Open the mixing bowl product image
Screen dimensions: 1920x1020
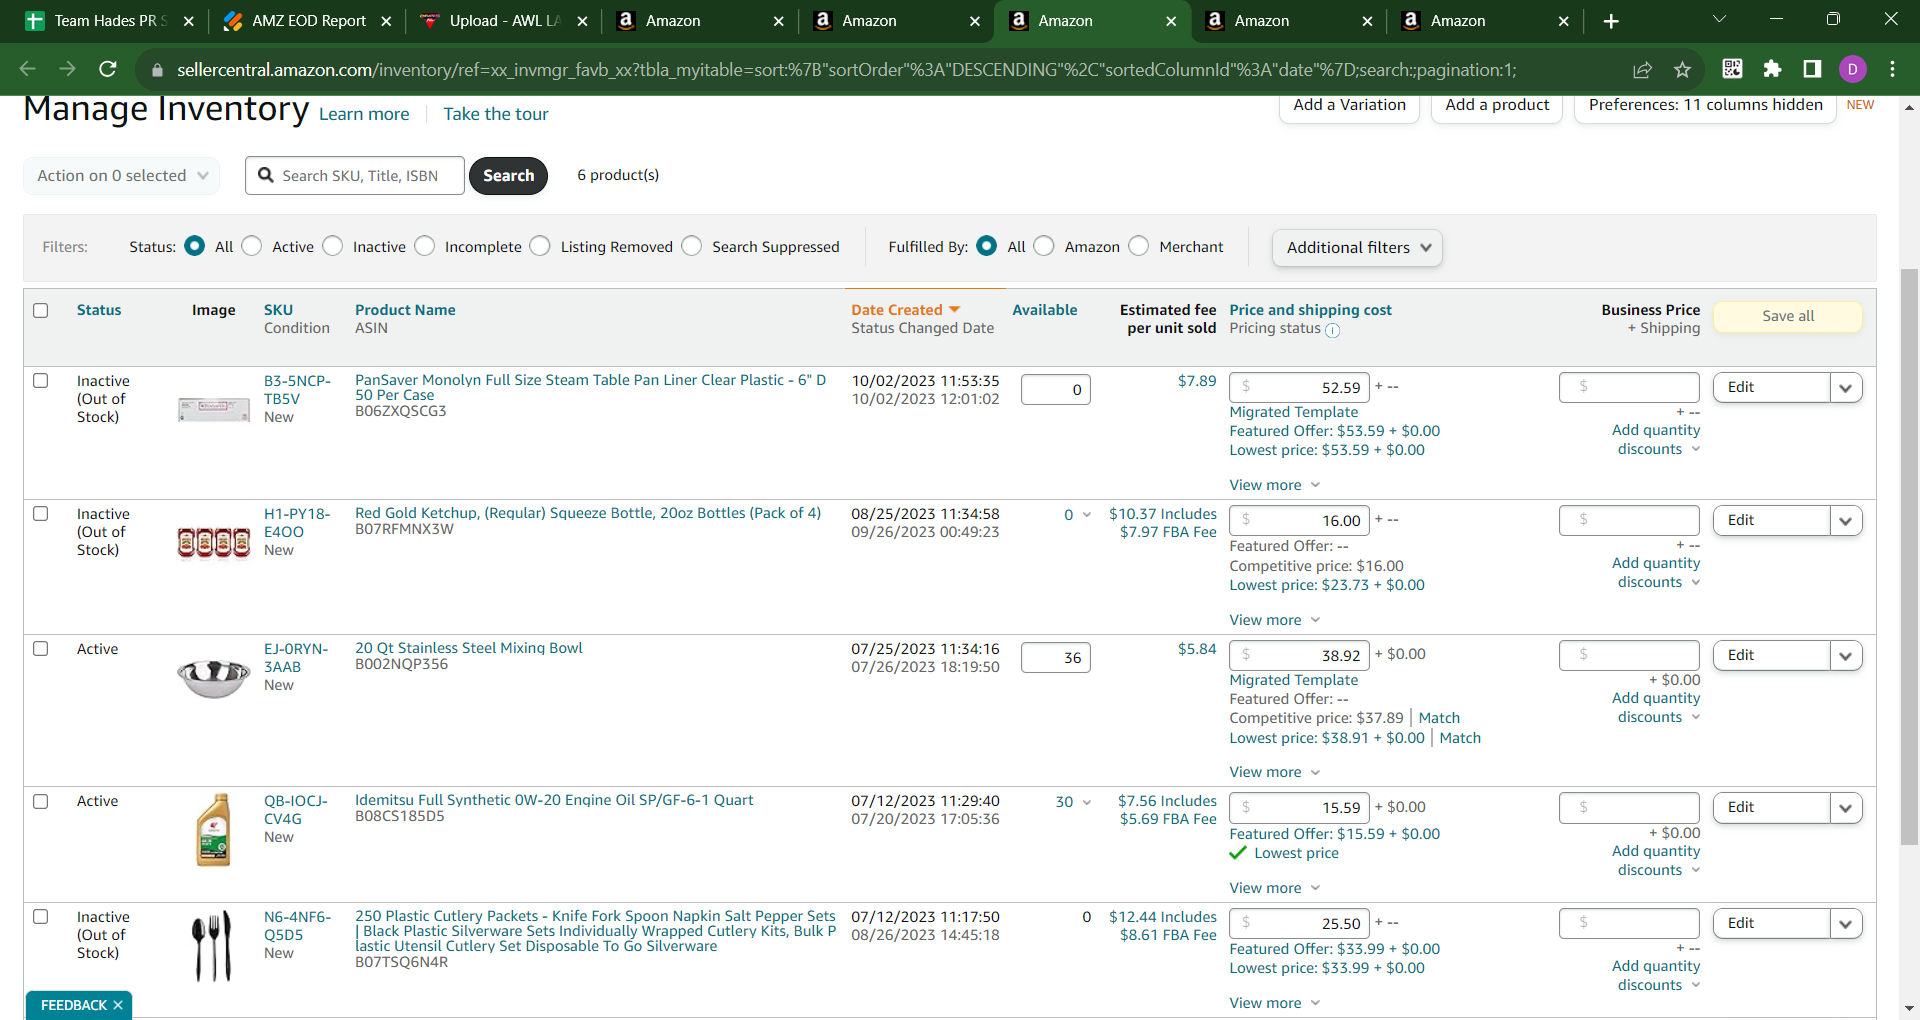coord(213,678)
